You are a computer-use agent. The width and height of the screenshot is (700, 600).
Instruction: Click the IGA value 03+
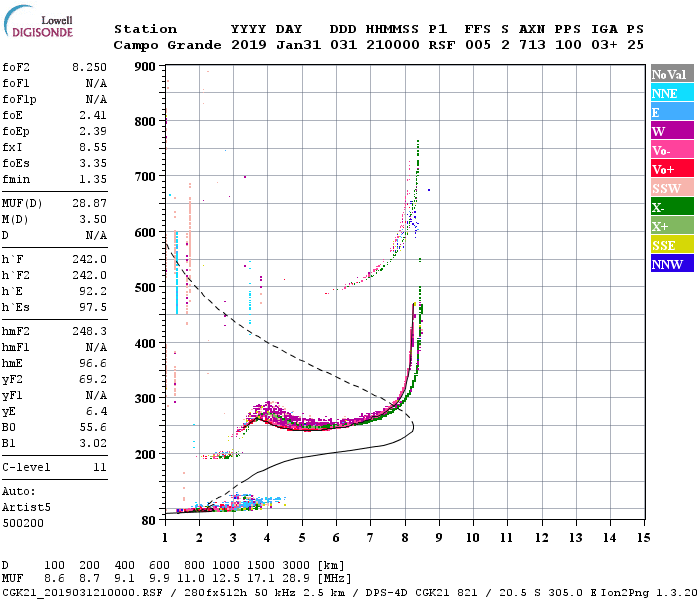pyautogui.click(x=604, y=45)
